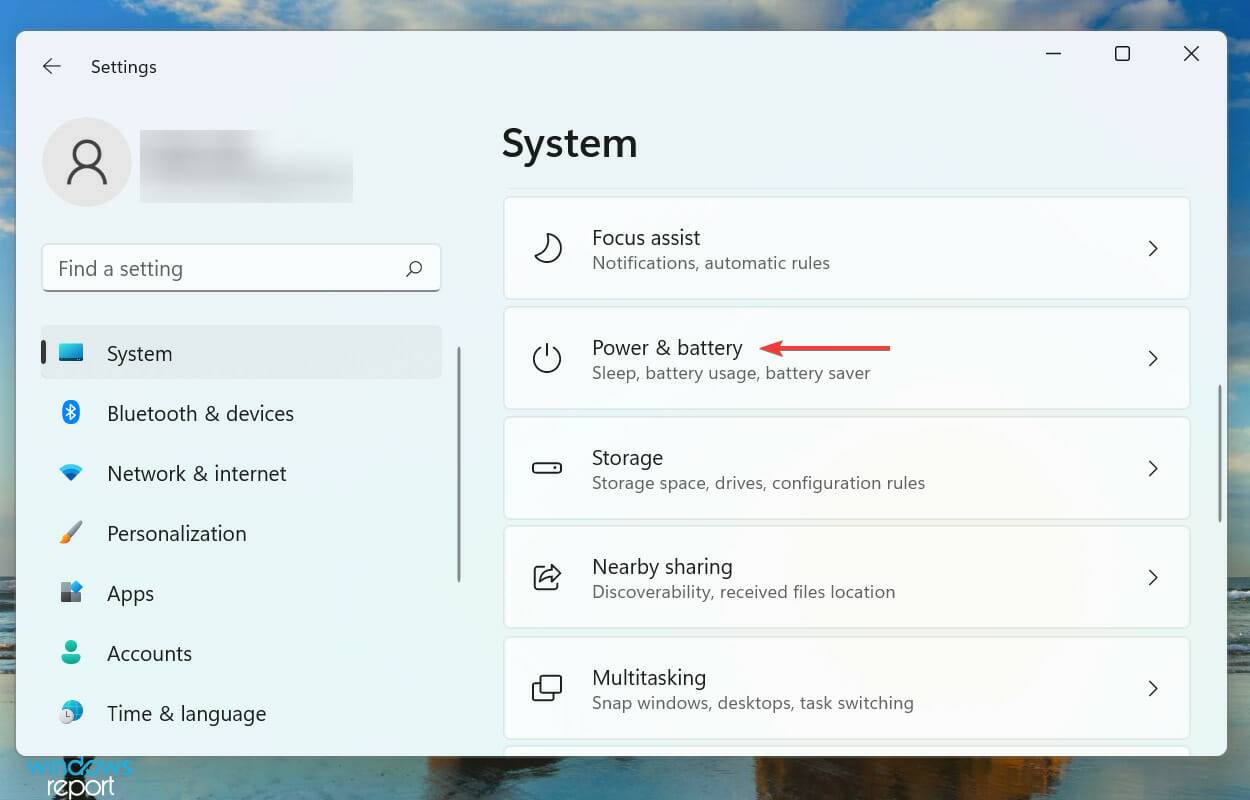Click the Personalization paintbrush icon
The height and width of the screenshot is (800, 1250).
71,533
